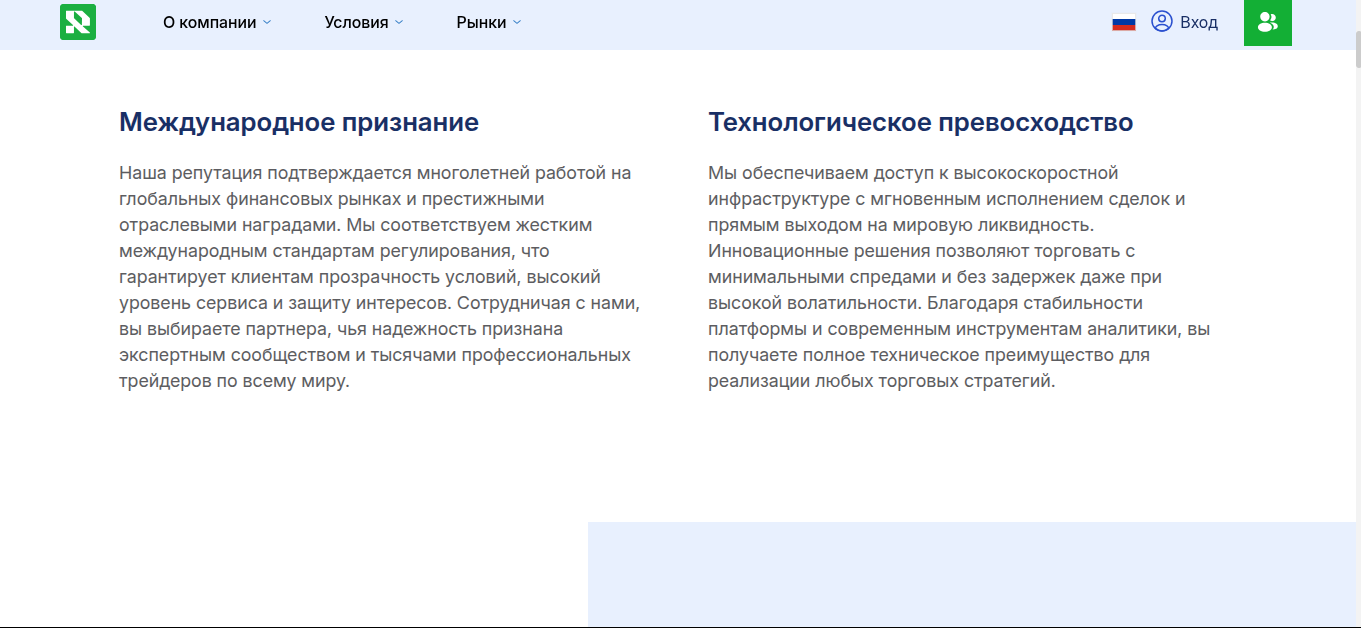Click the Вход login link
This screenshot has width=1361, height=628.
point(1198,23)
